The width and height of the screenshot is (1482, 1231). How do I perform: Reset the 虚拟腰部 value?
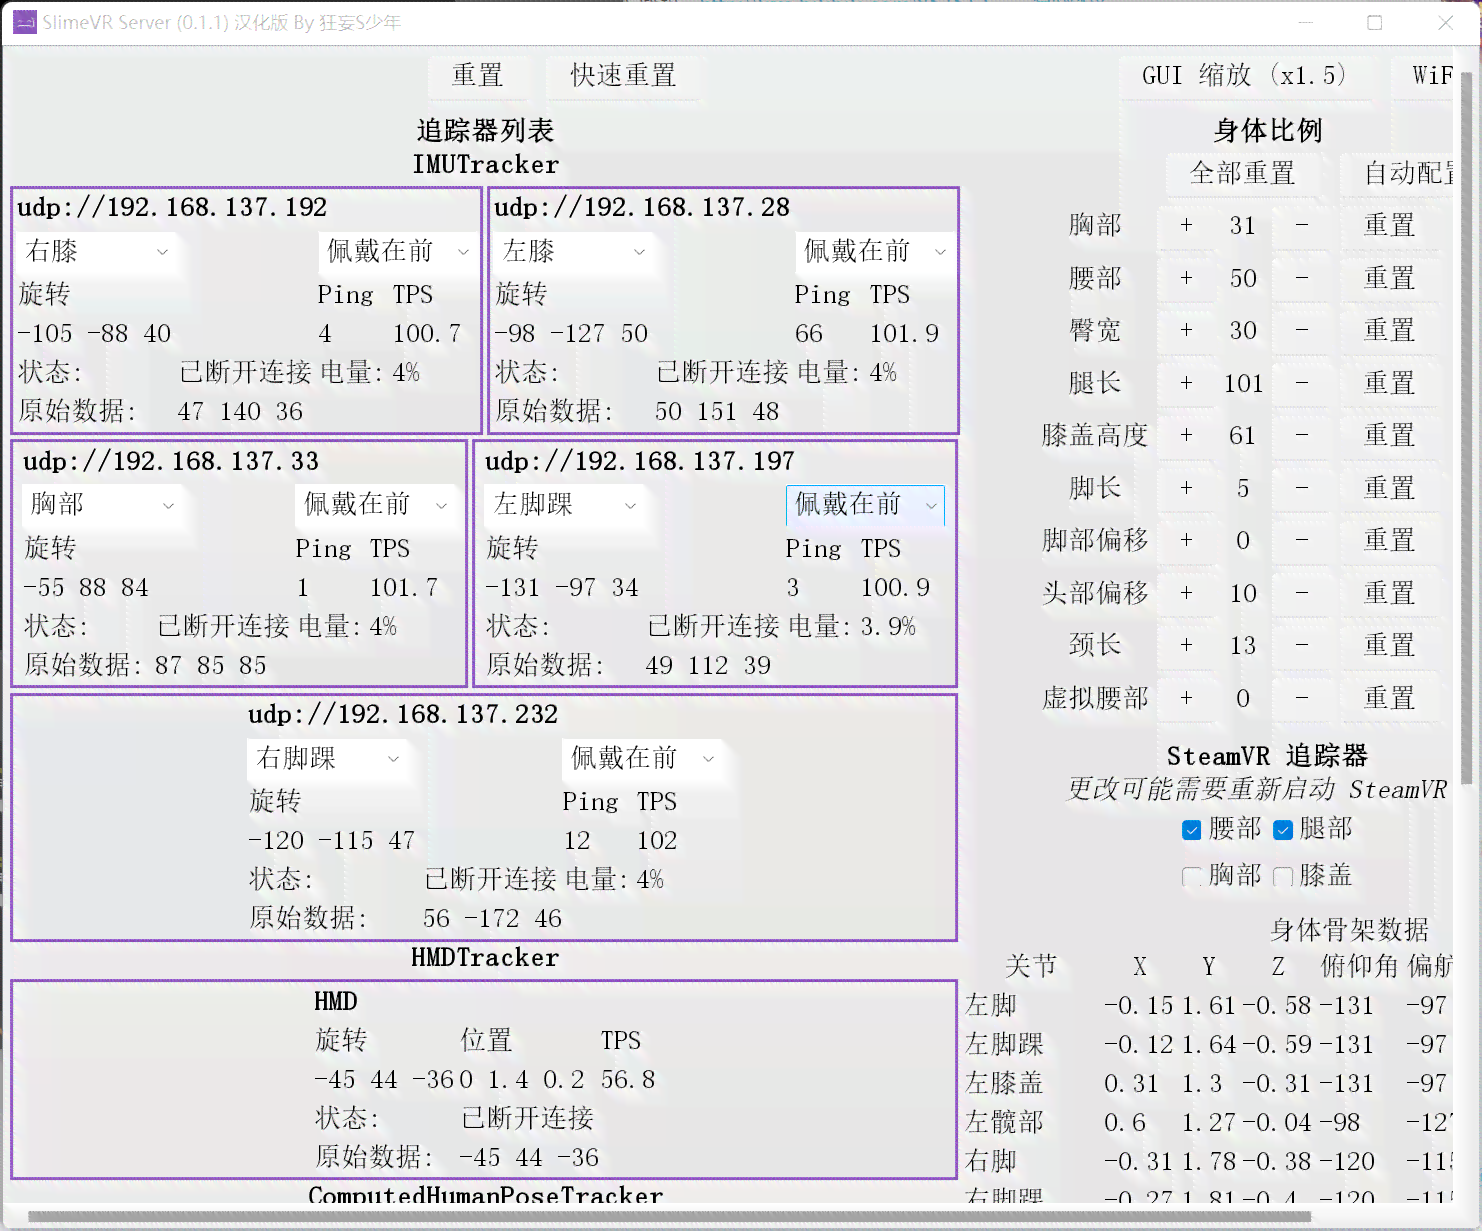coord(1390,698)
